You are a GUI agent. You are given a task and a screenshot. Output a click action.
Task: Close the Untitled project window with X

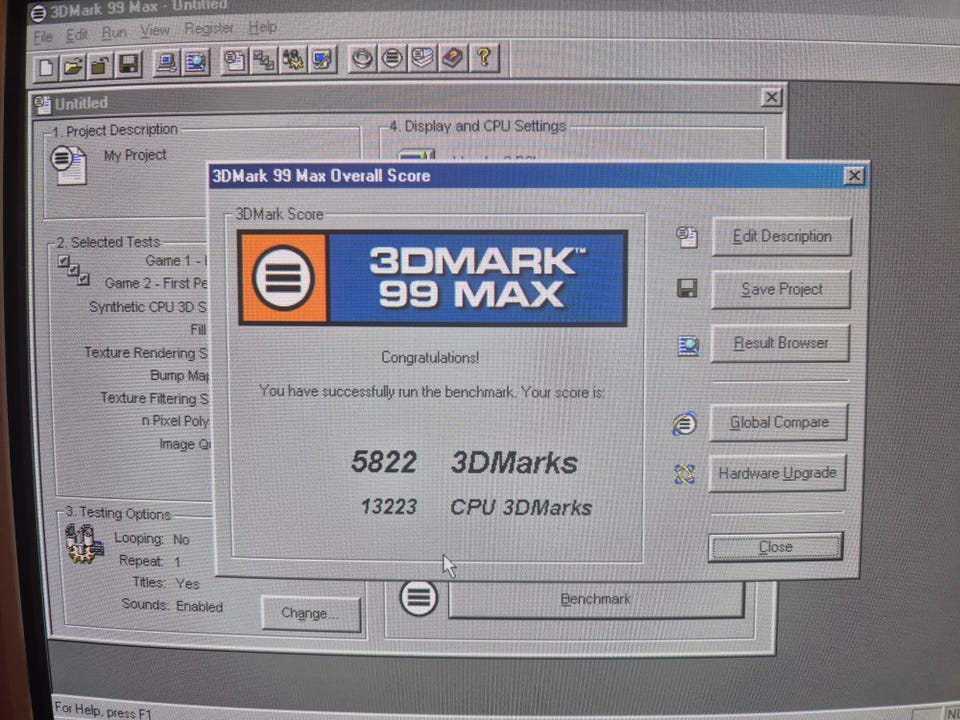click(x=771, y=97)
